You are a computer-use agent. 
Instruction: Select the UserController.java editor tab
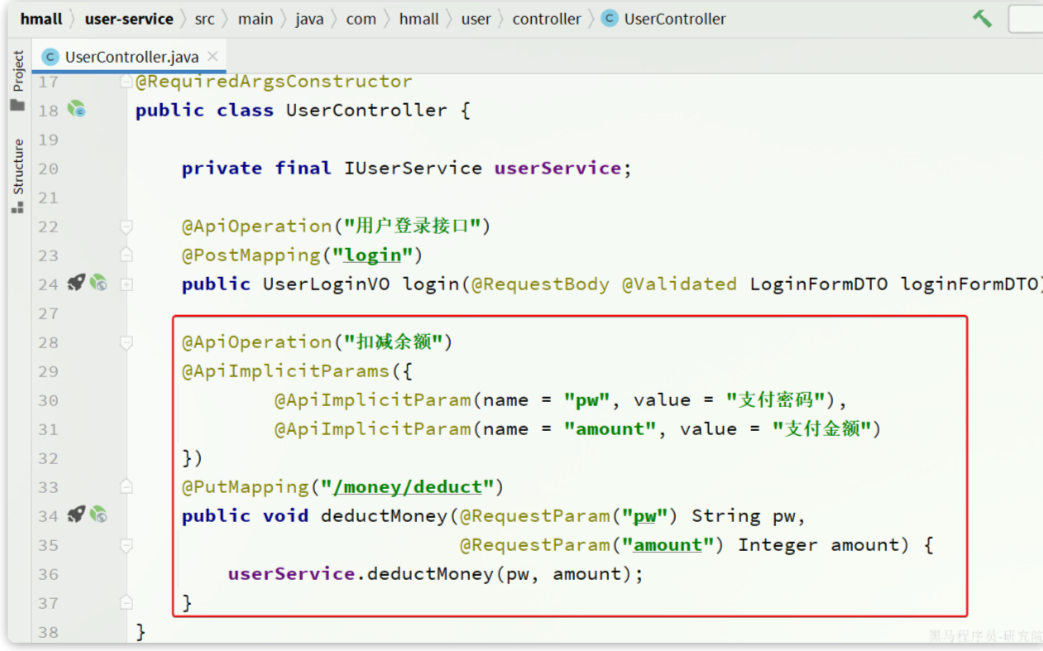(x=131, y=57)
